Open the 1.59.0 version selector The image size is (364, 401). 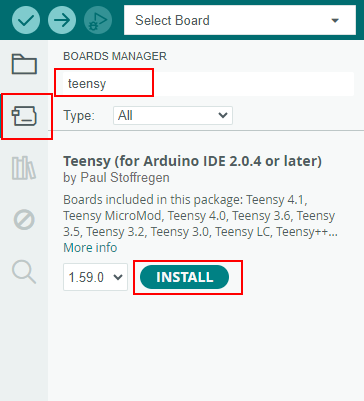[x=95, y=277]
